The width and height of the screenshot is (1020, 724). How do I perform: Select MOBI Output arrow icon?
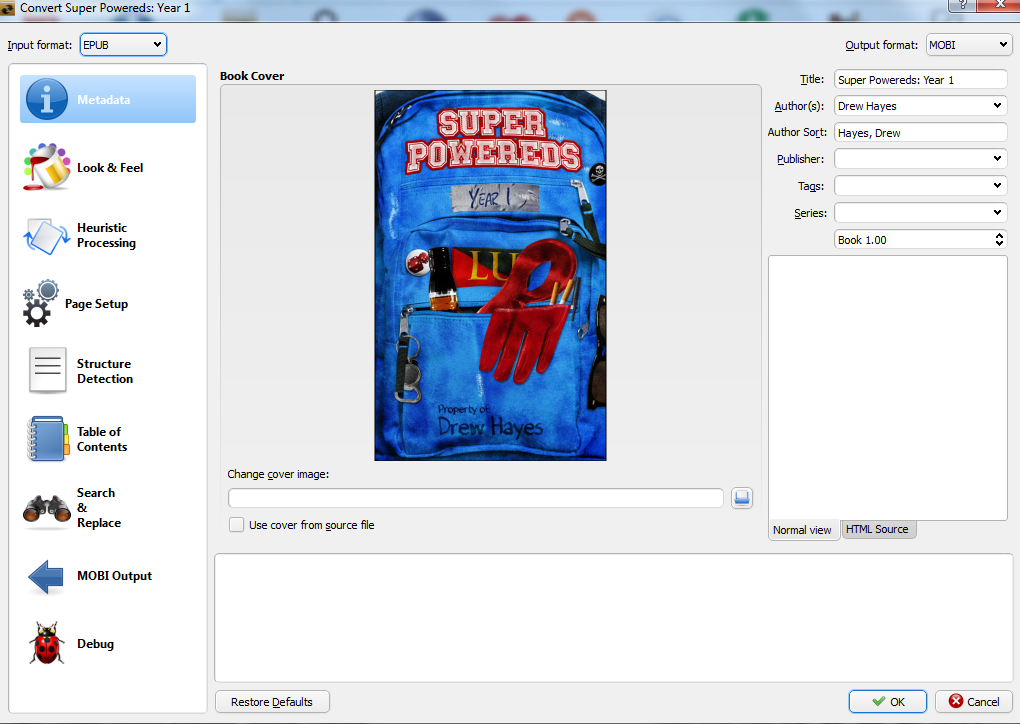click(x=46, y=576)
